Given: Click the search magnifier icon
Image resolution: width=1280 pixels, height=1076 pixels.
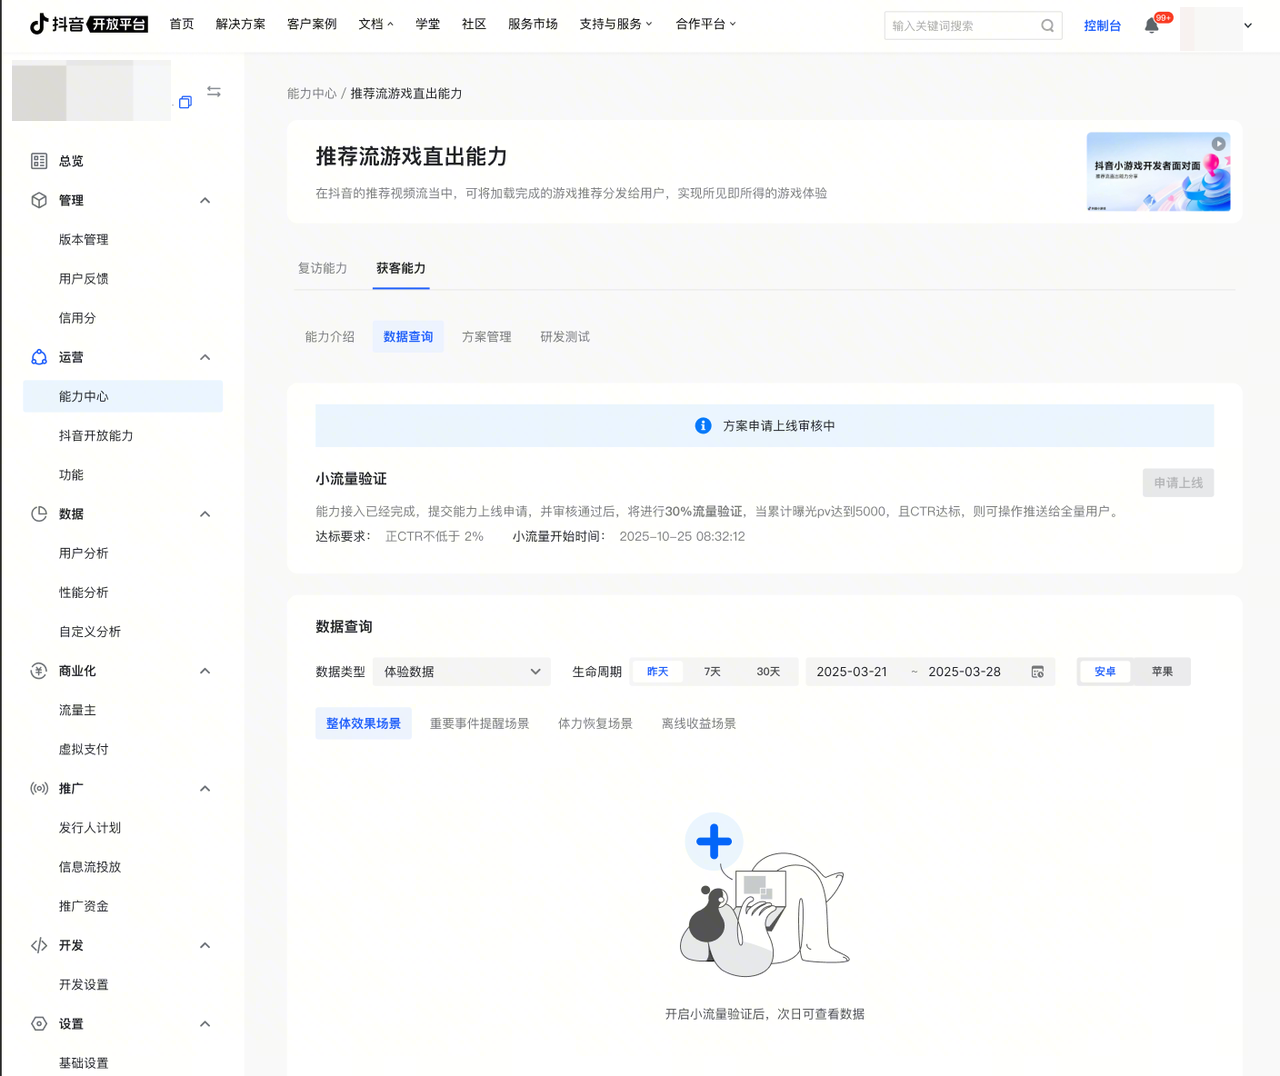Looking at the screenshot, I should (1047, 26).
